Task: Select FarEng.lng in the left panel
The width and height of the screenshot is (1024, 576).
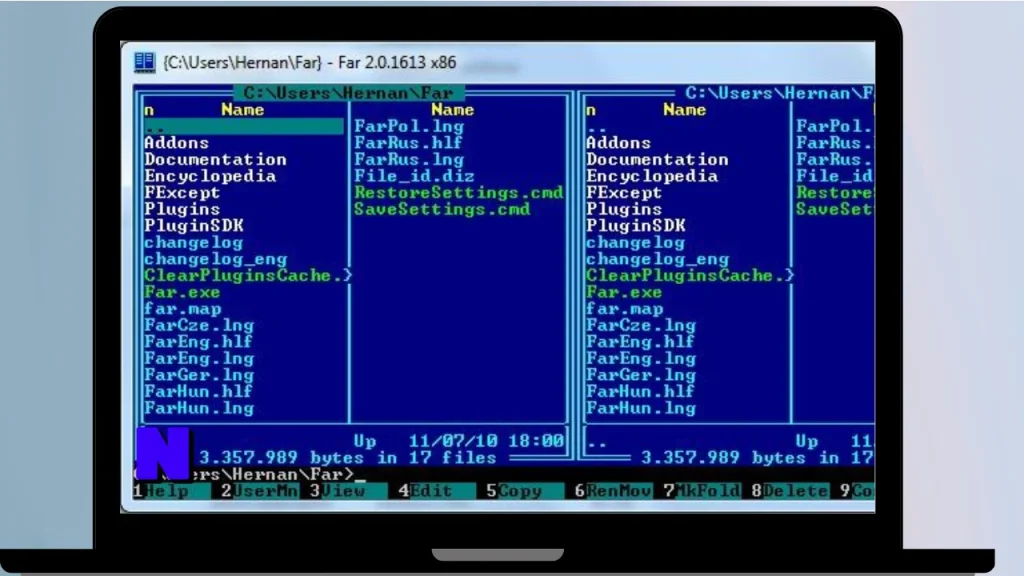Action: click(199, 359)
